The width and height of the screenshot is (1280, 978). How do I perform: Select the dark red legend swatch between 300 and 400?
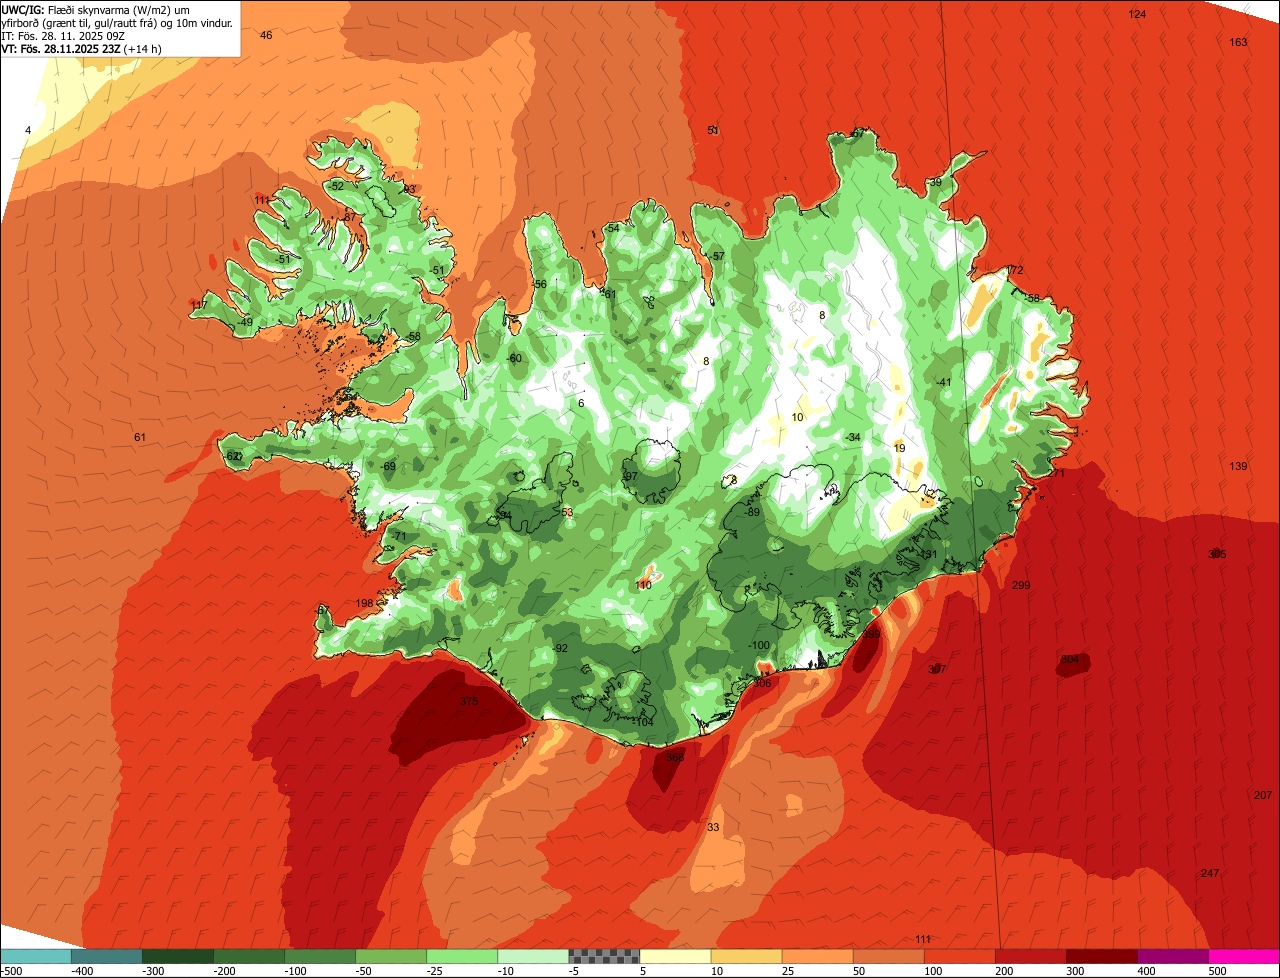[x=1102, y=956]
